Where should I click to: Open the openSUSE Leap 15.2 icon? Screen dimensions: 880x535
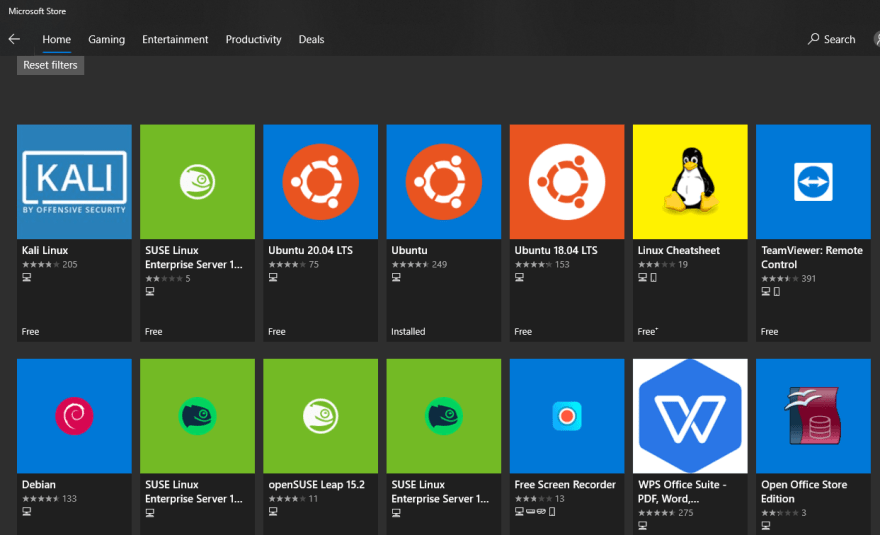coord(320,416)
